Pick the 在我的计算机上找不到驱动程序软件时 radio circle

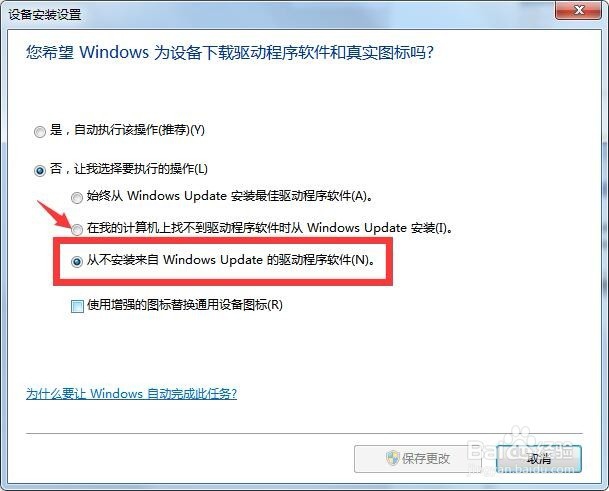pos(77,229)
